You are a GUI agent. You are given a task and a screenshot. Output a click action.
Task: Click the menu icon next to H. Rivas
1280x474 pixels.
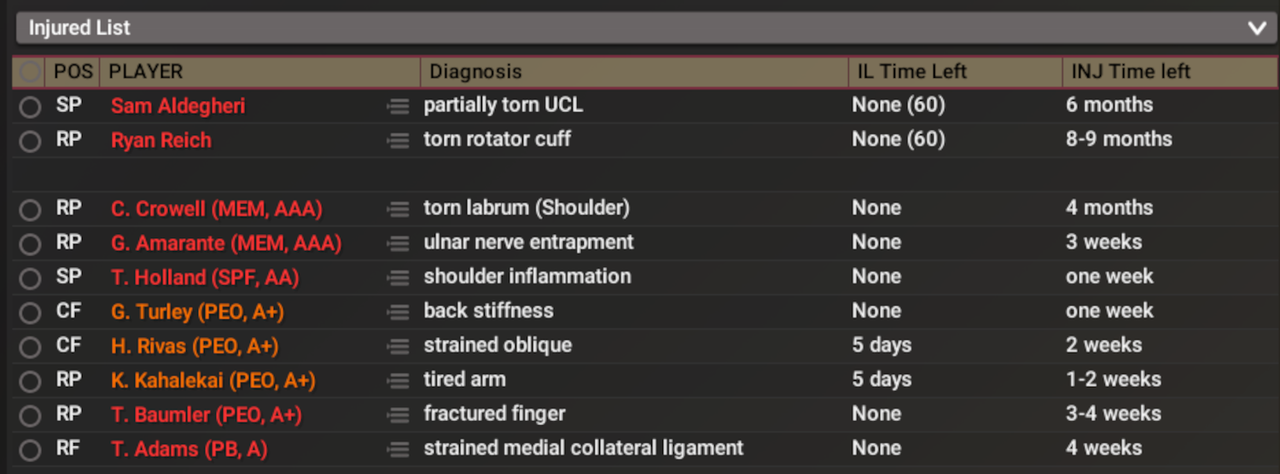tap(398, 346)
